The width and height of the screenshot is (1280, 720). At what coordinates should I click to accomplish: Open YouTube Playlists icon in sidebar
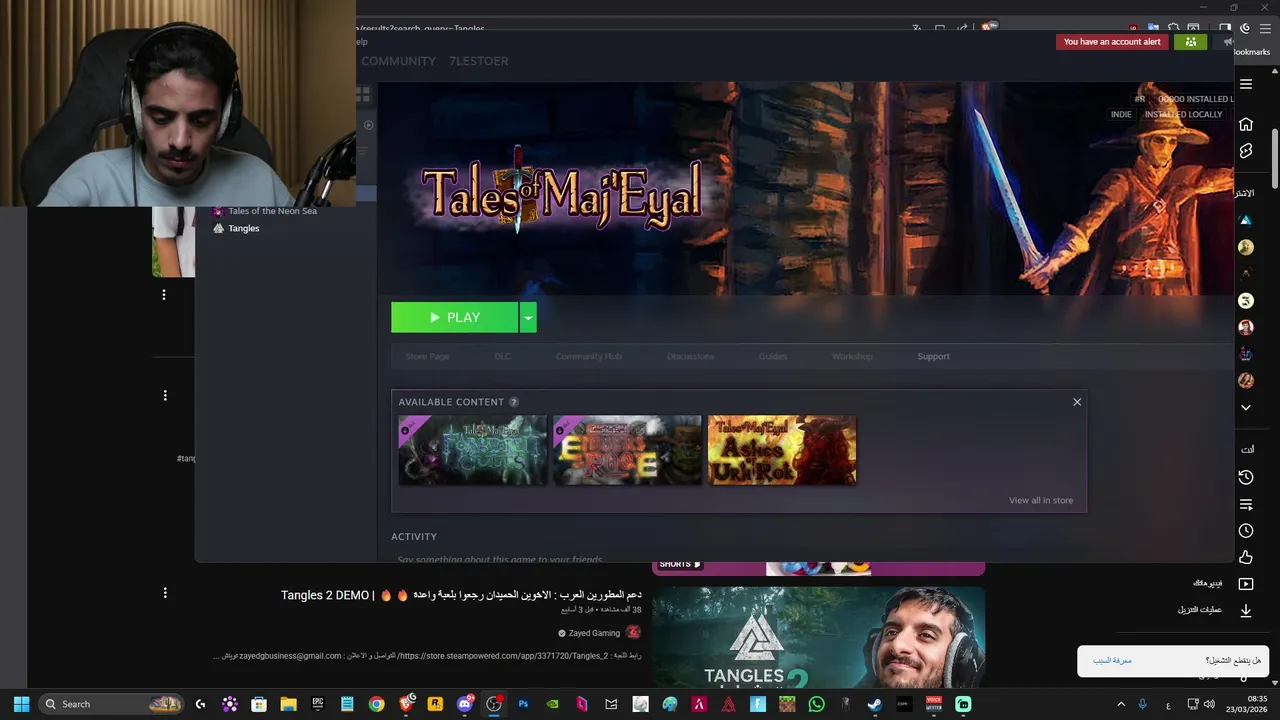point(1246,504)
